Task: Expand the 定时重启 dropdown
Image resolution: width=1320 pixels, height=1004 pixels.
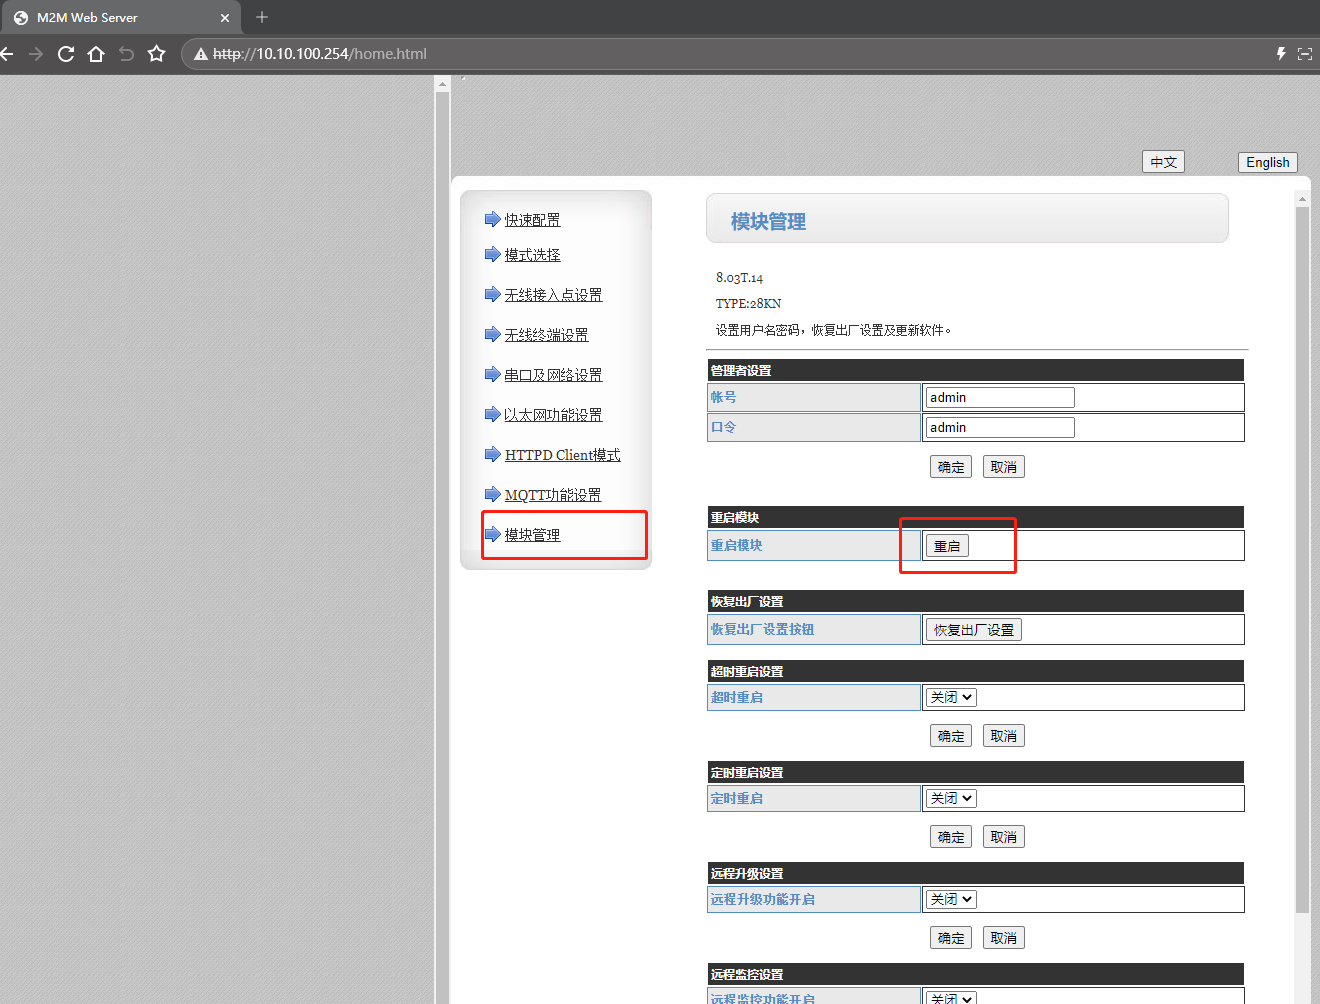Action: [x=950, y=798]
